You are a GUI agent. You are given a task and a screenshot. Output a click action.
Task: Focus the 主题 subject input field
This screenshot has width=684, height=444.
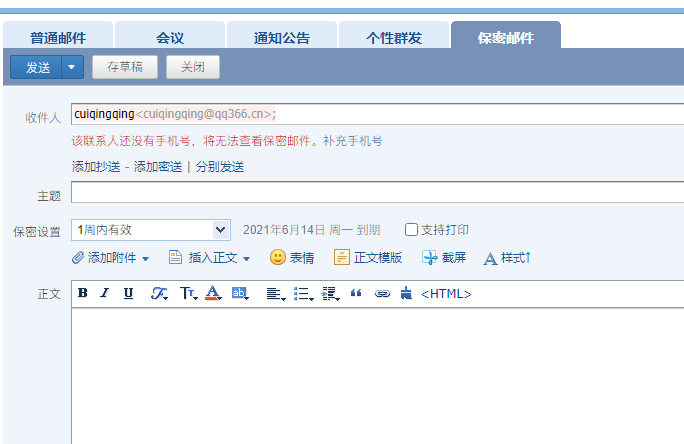[378, 192]
